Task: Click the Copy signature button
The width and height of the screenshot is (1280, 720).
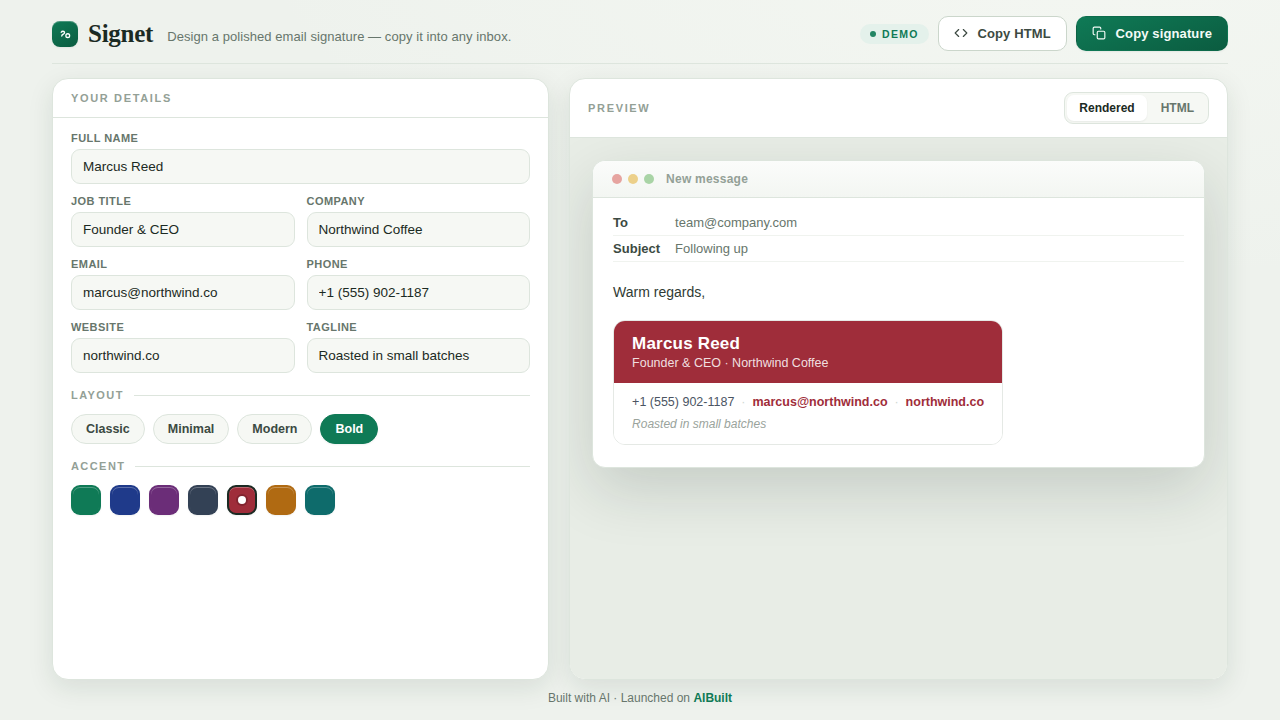Action: click(1152, 33)
